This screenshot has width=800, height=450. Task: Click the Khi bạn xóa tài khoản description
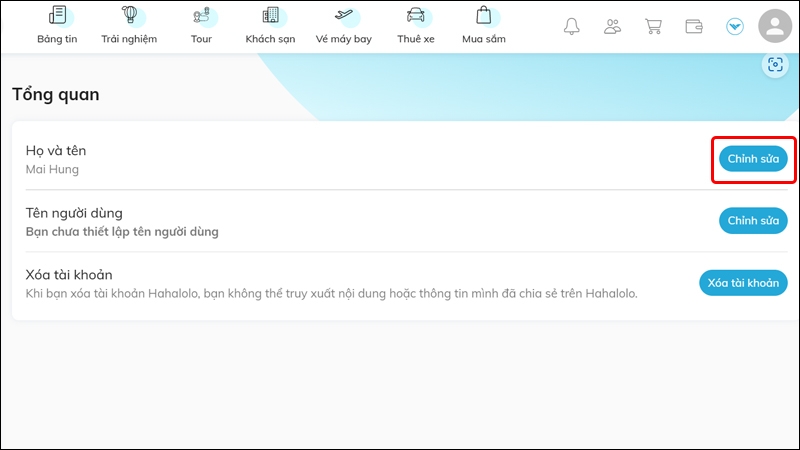pyautogui.click(x=332, y=293)
